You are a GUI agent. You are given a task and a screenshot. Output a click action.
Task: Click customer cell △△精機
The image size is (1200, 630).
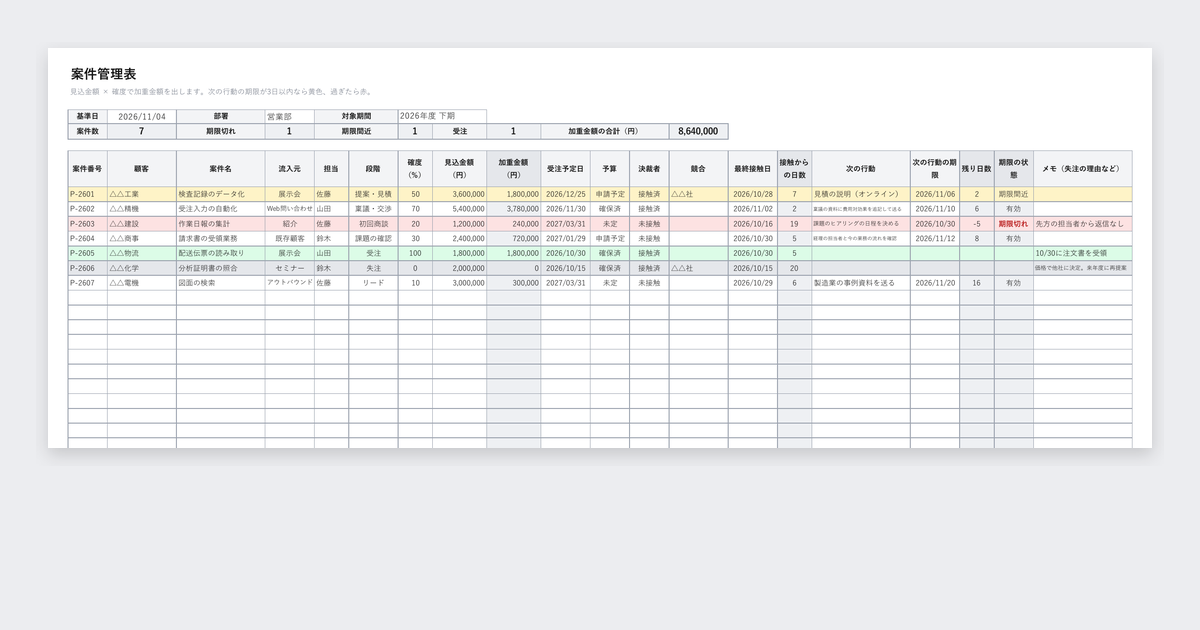point(142,209)
